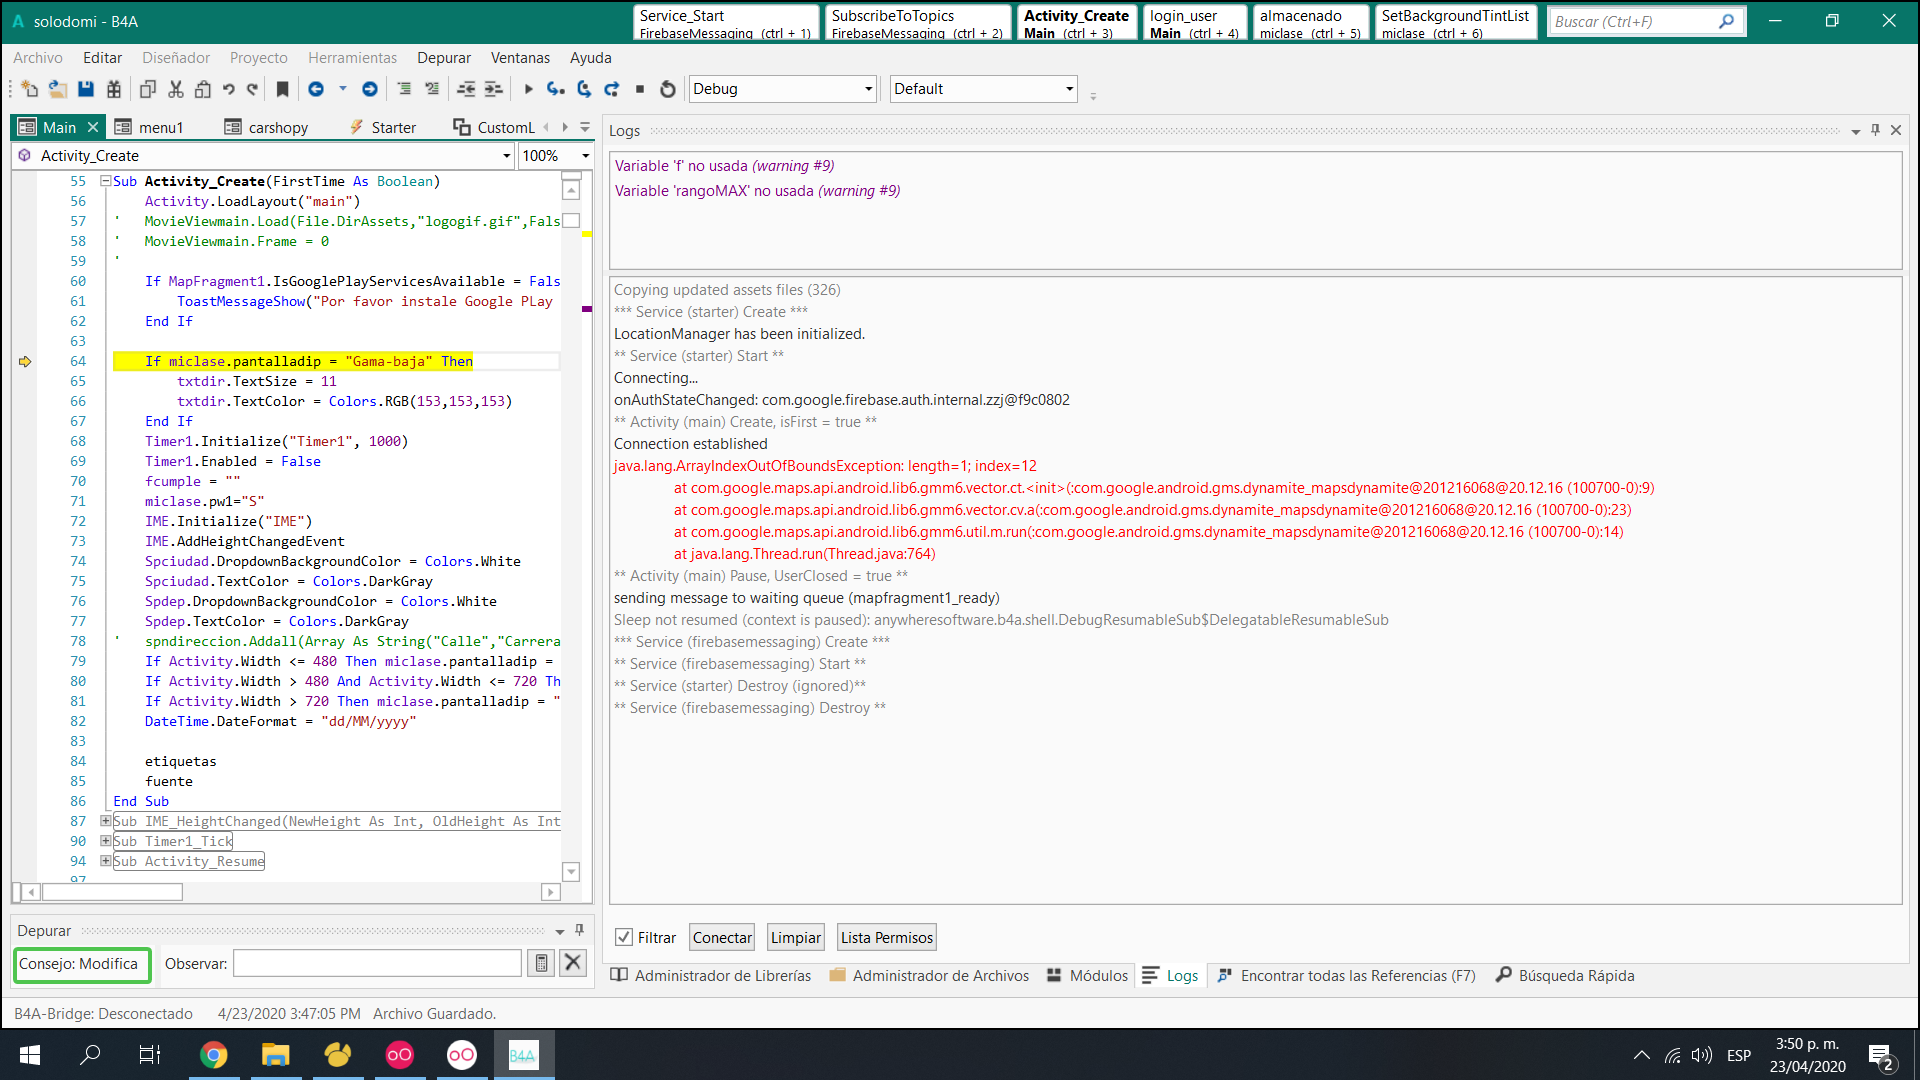Open Chrome from the Windows taskbar
1920x1080 pixels.
click(x=214, y=1055)
